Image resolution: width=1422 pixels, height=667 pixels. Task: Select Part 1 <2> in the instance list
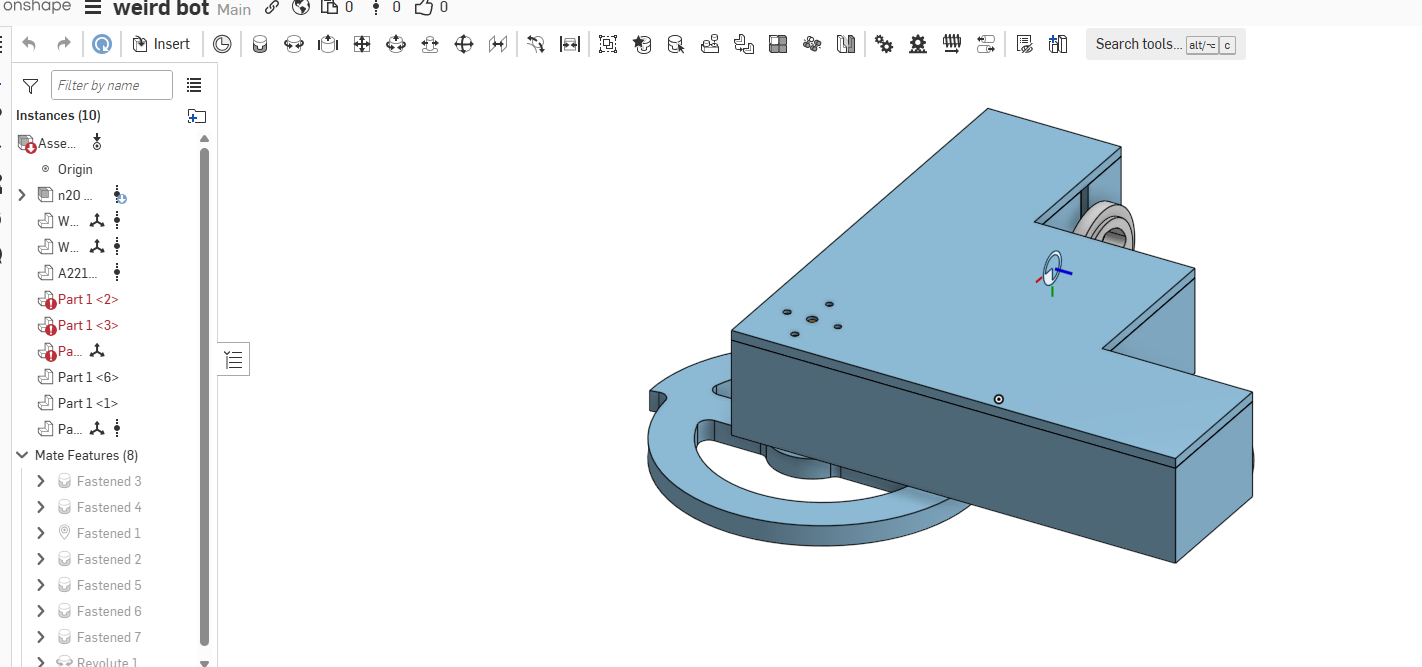(x=88, y=299)
